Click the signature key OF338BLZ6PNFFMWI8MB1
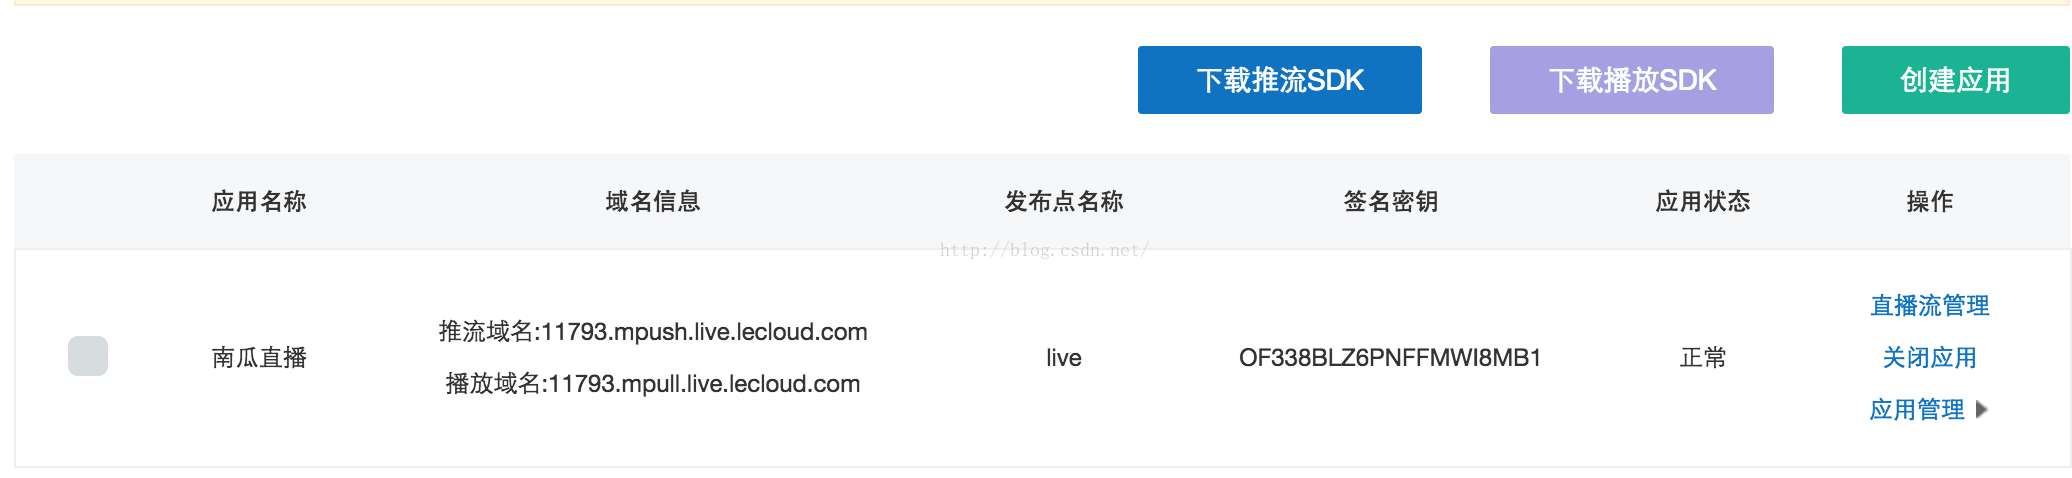Viewport: 2072px width, 478px height. tap(1390, 357)
